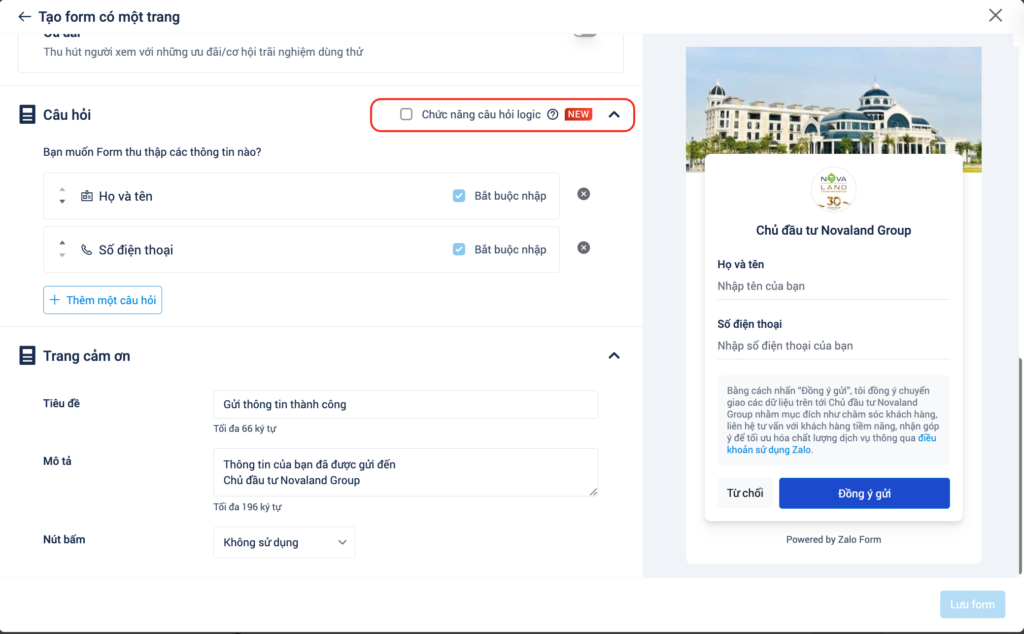Click the red 'NEW' badge
The height and width of the screenshot is (634, 1024).
click(578, 114)
